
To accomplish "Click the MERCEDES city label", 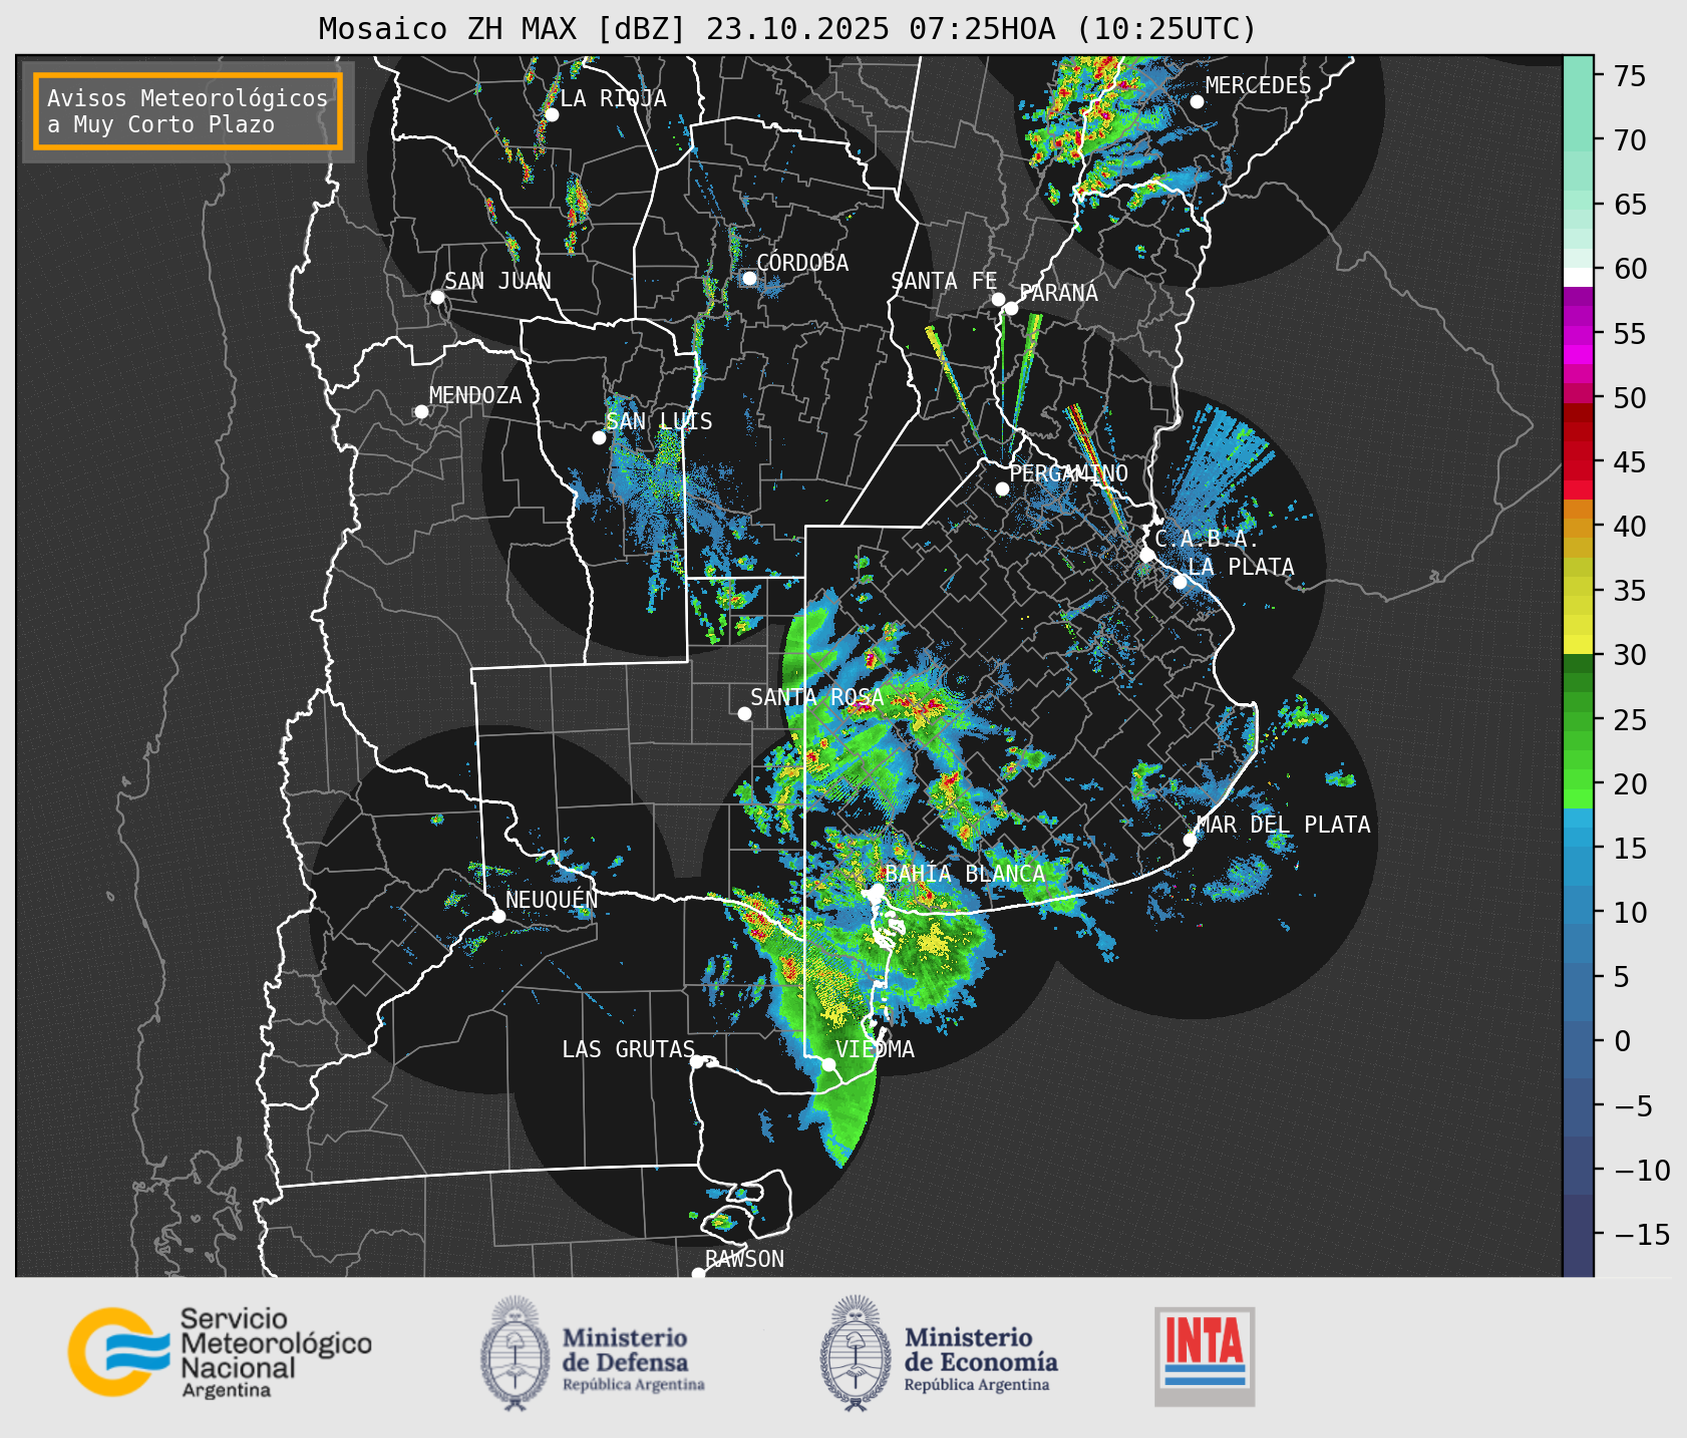I will click(x=1258, y=86).
